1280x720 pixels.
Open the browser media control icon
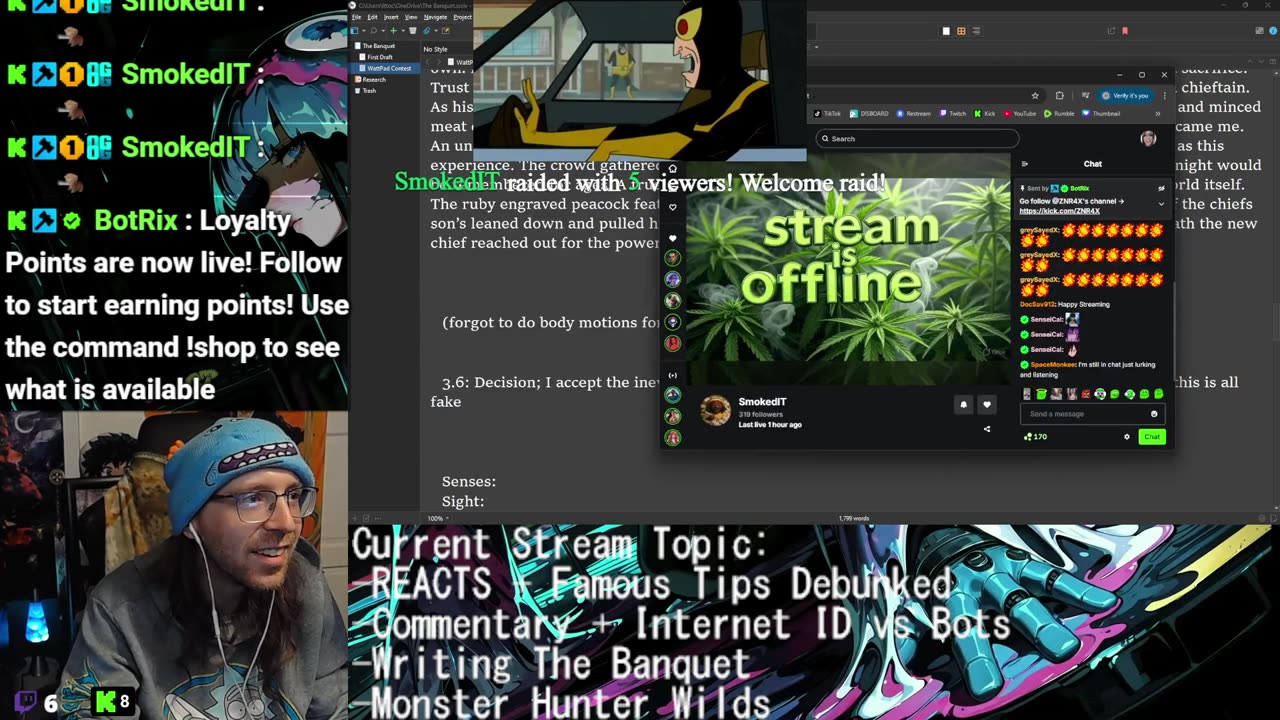1086,96
